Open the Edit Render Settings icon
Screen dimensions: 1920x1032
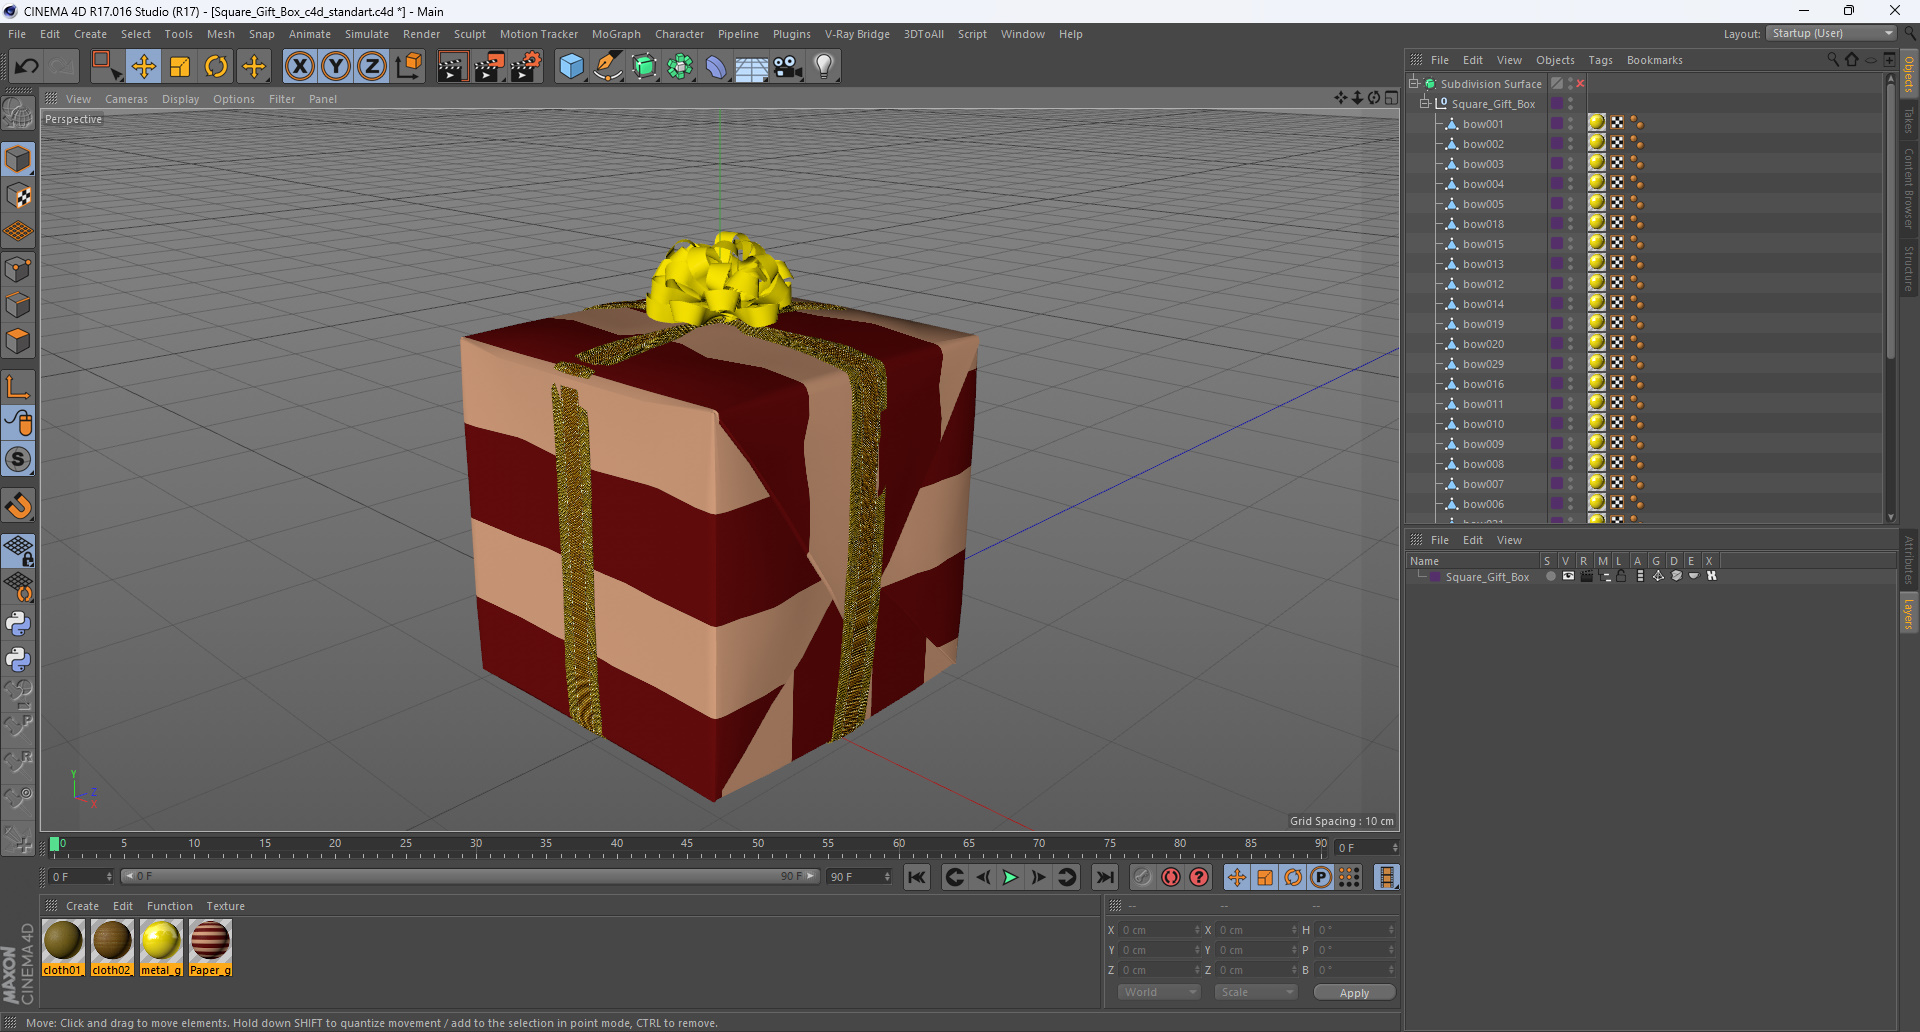pyautogui.click(x=526, y=67)
